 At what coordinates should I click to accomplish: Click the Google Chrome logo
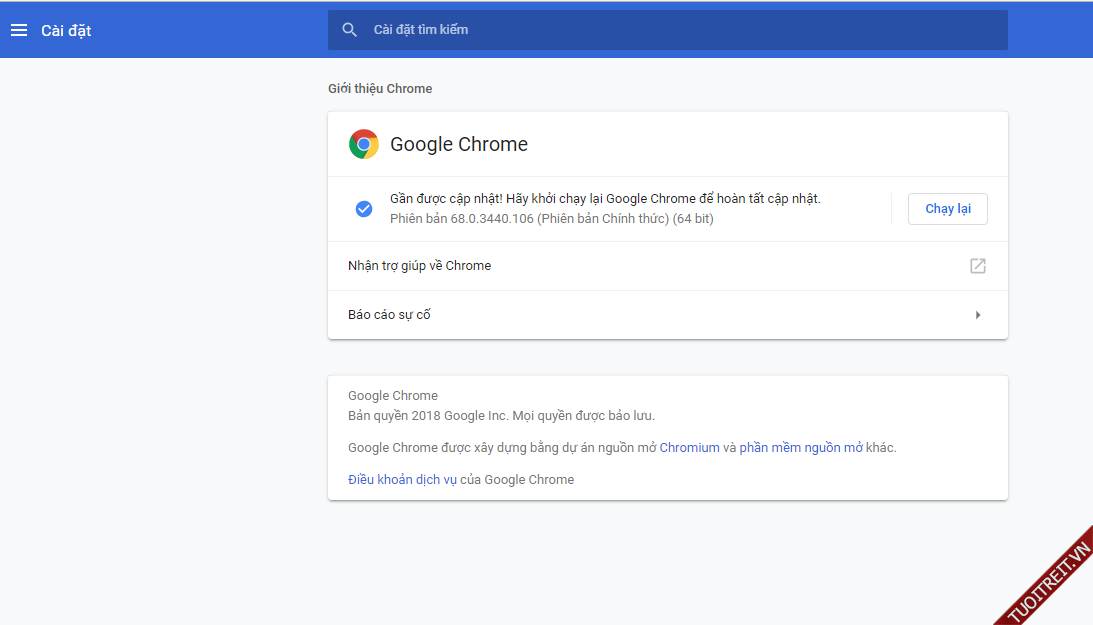[x=363, y=144]
